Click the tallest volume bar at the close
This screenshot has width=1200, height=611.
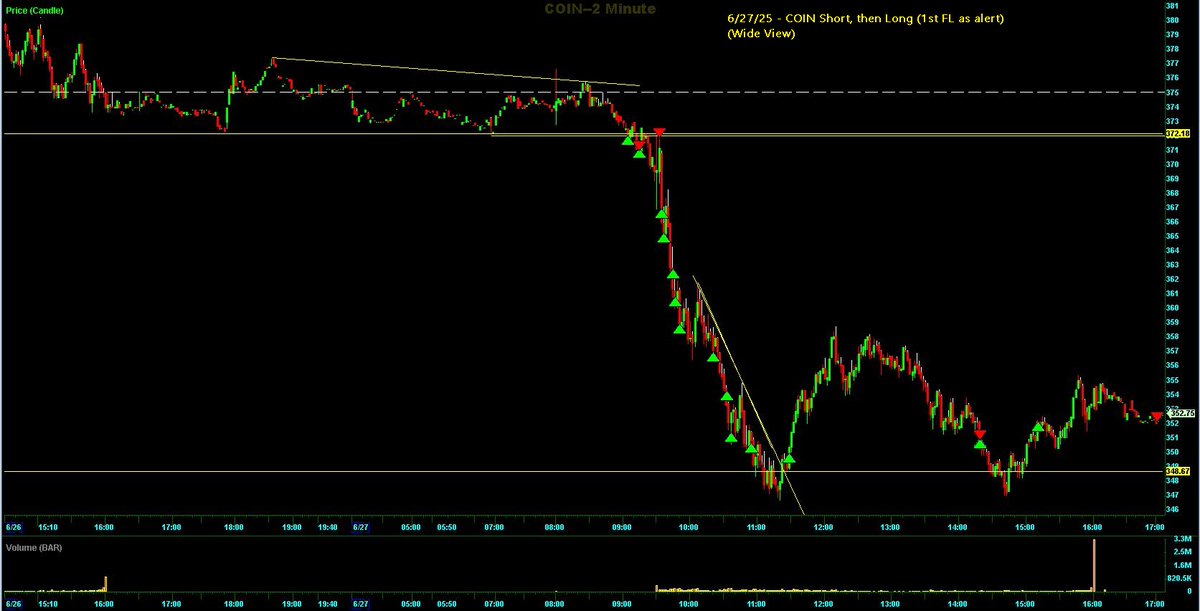pos(1094,566)
